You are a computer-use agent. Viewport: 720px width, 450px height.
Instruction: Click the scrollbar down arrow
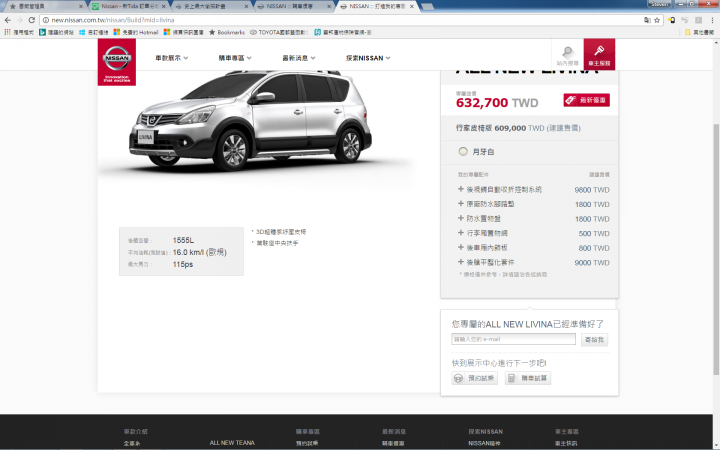coord(716,445)
